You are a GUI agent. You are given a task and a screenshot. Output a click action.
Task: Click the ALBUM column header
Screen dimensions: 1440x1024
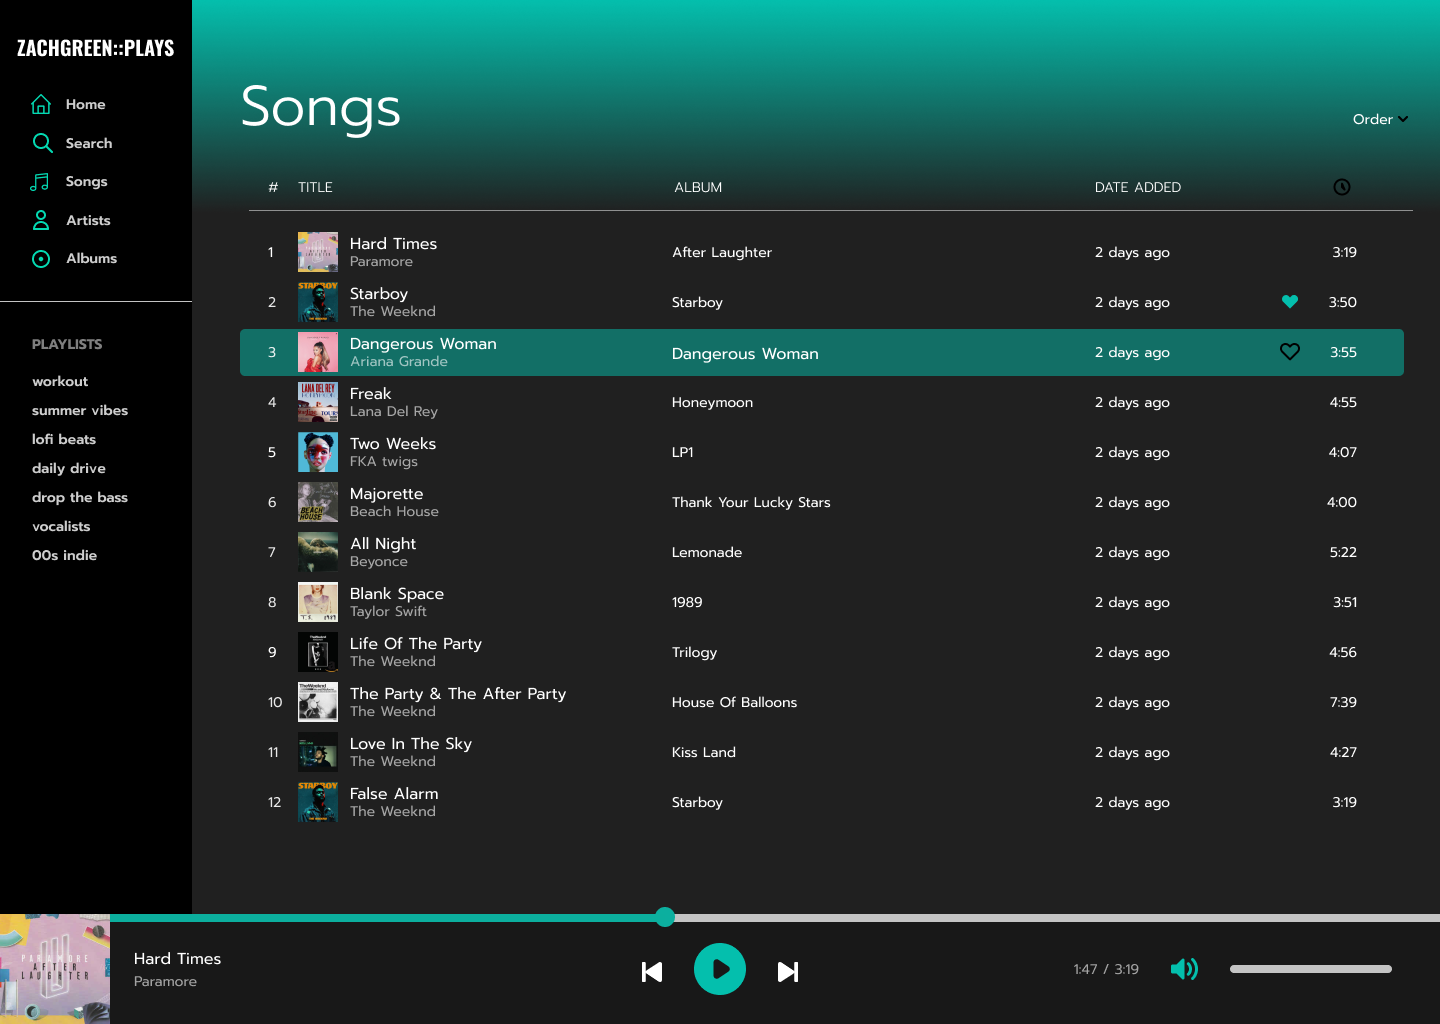click(x=698, y=187)
